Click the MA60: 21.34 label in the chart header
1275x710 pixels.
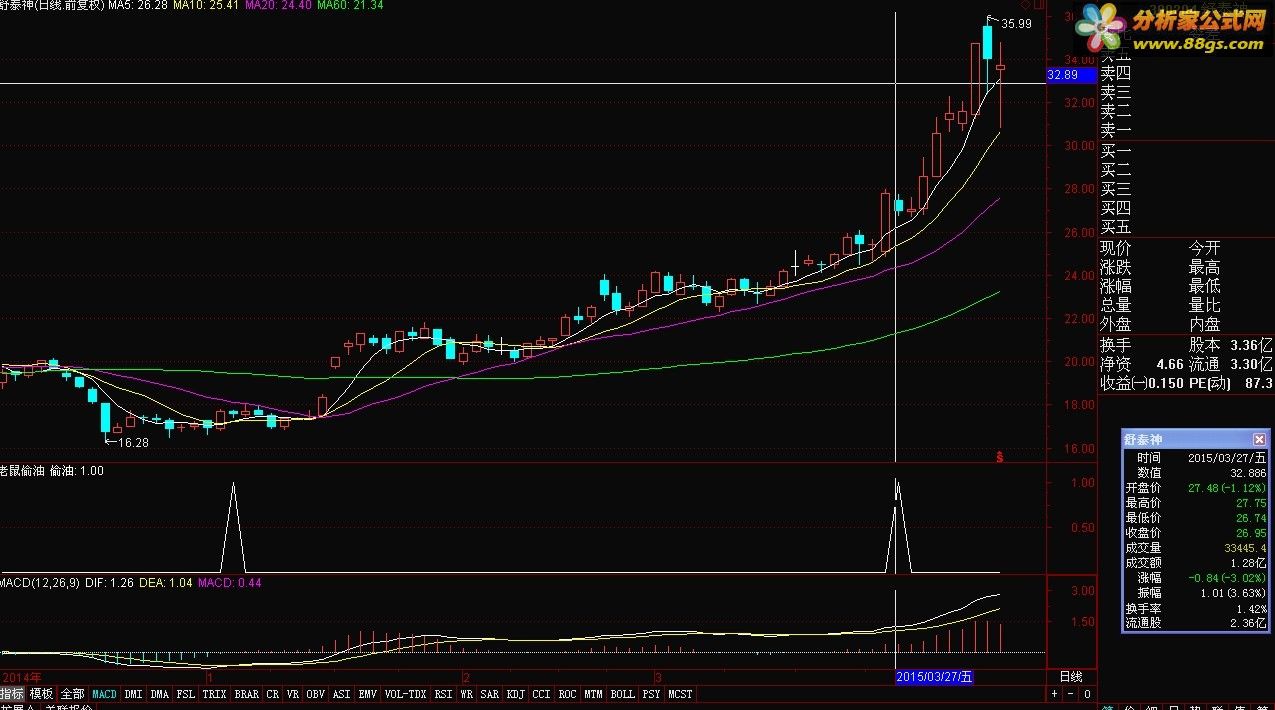pyautogui.click(x=350, y=5)
